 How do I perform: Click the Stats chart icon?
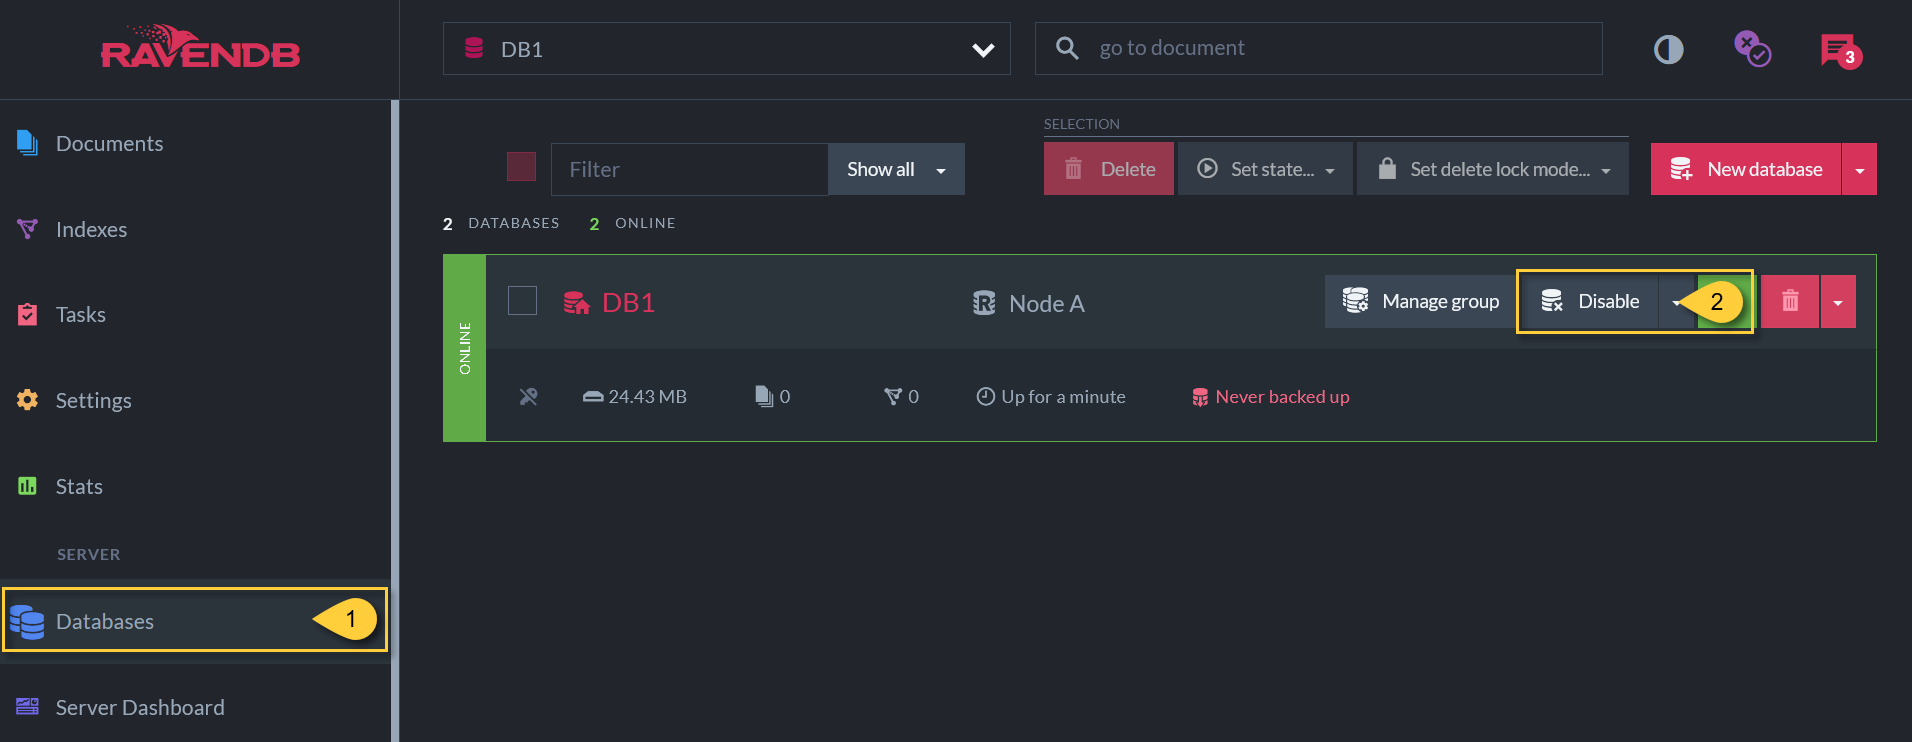coord(27,486)
